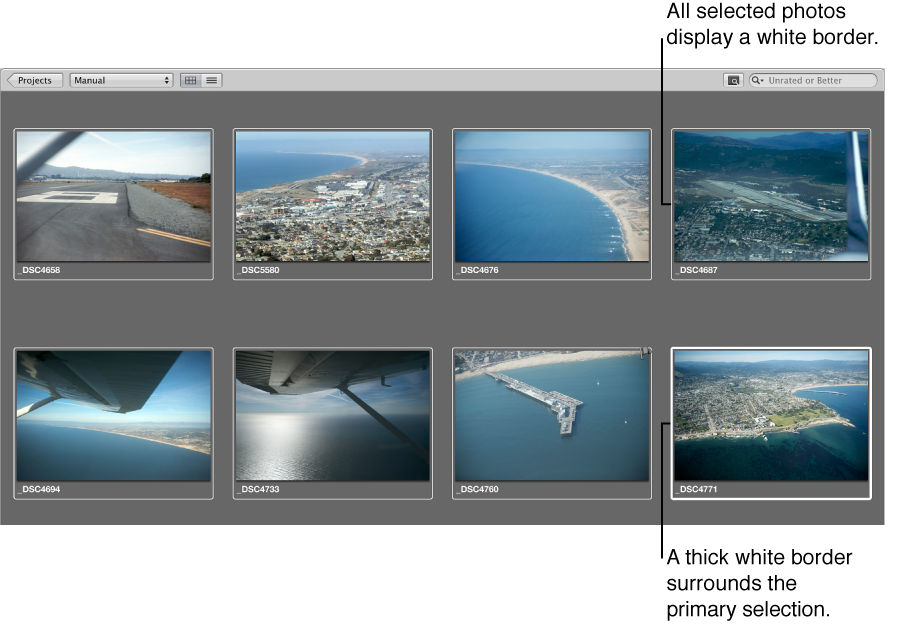The height and width of the screenshot is (628, 902).
Task: Click the Projects back chevron icon
Action: [12, 80]
